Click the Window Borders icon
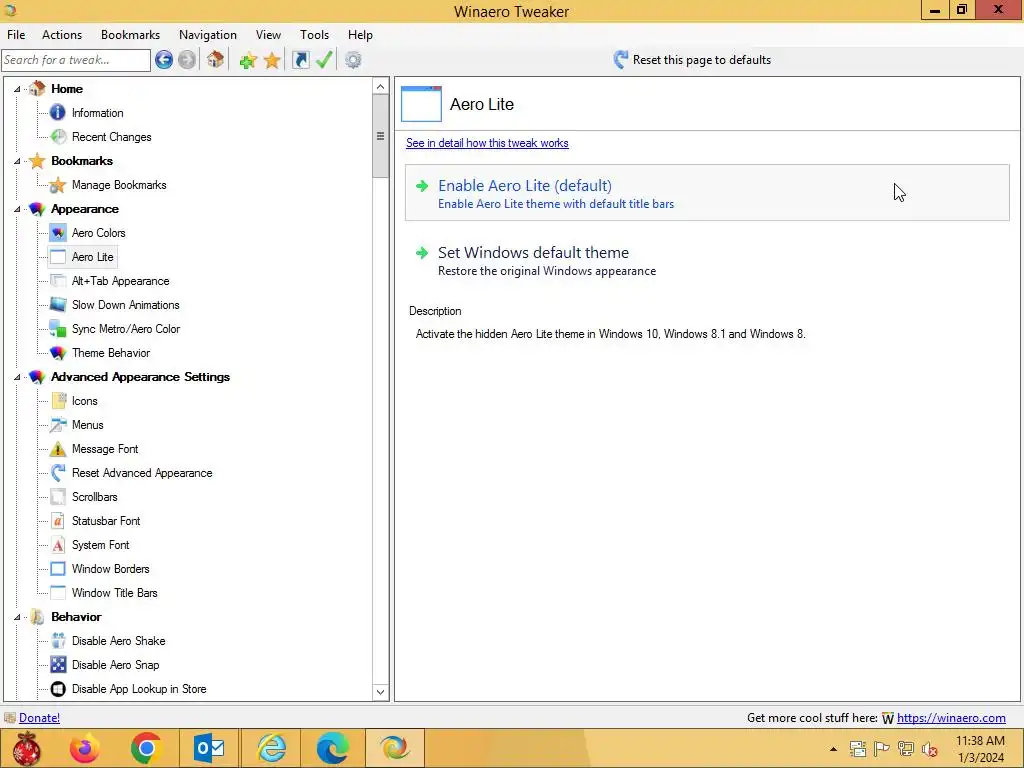 [x=57, y=568]
